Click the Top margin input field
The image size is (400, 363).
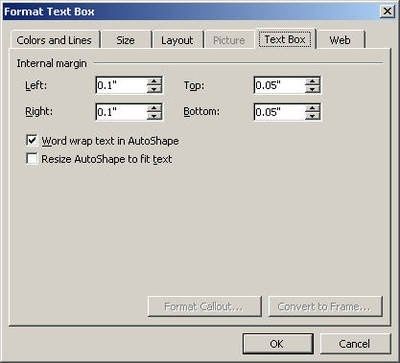click(x=279, y=85)
